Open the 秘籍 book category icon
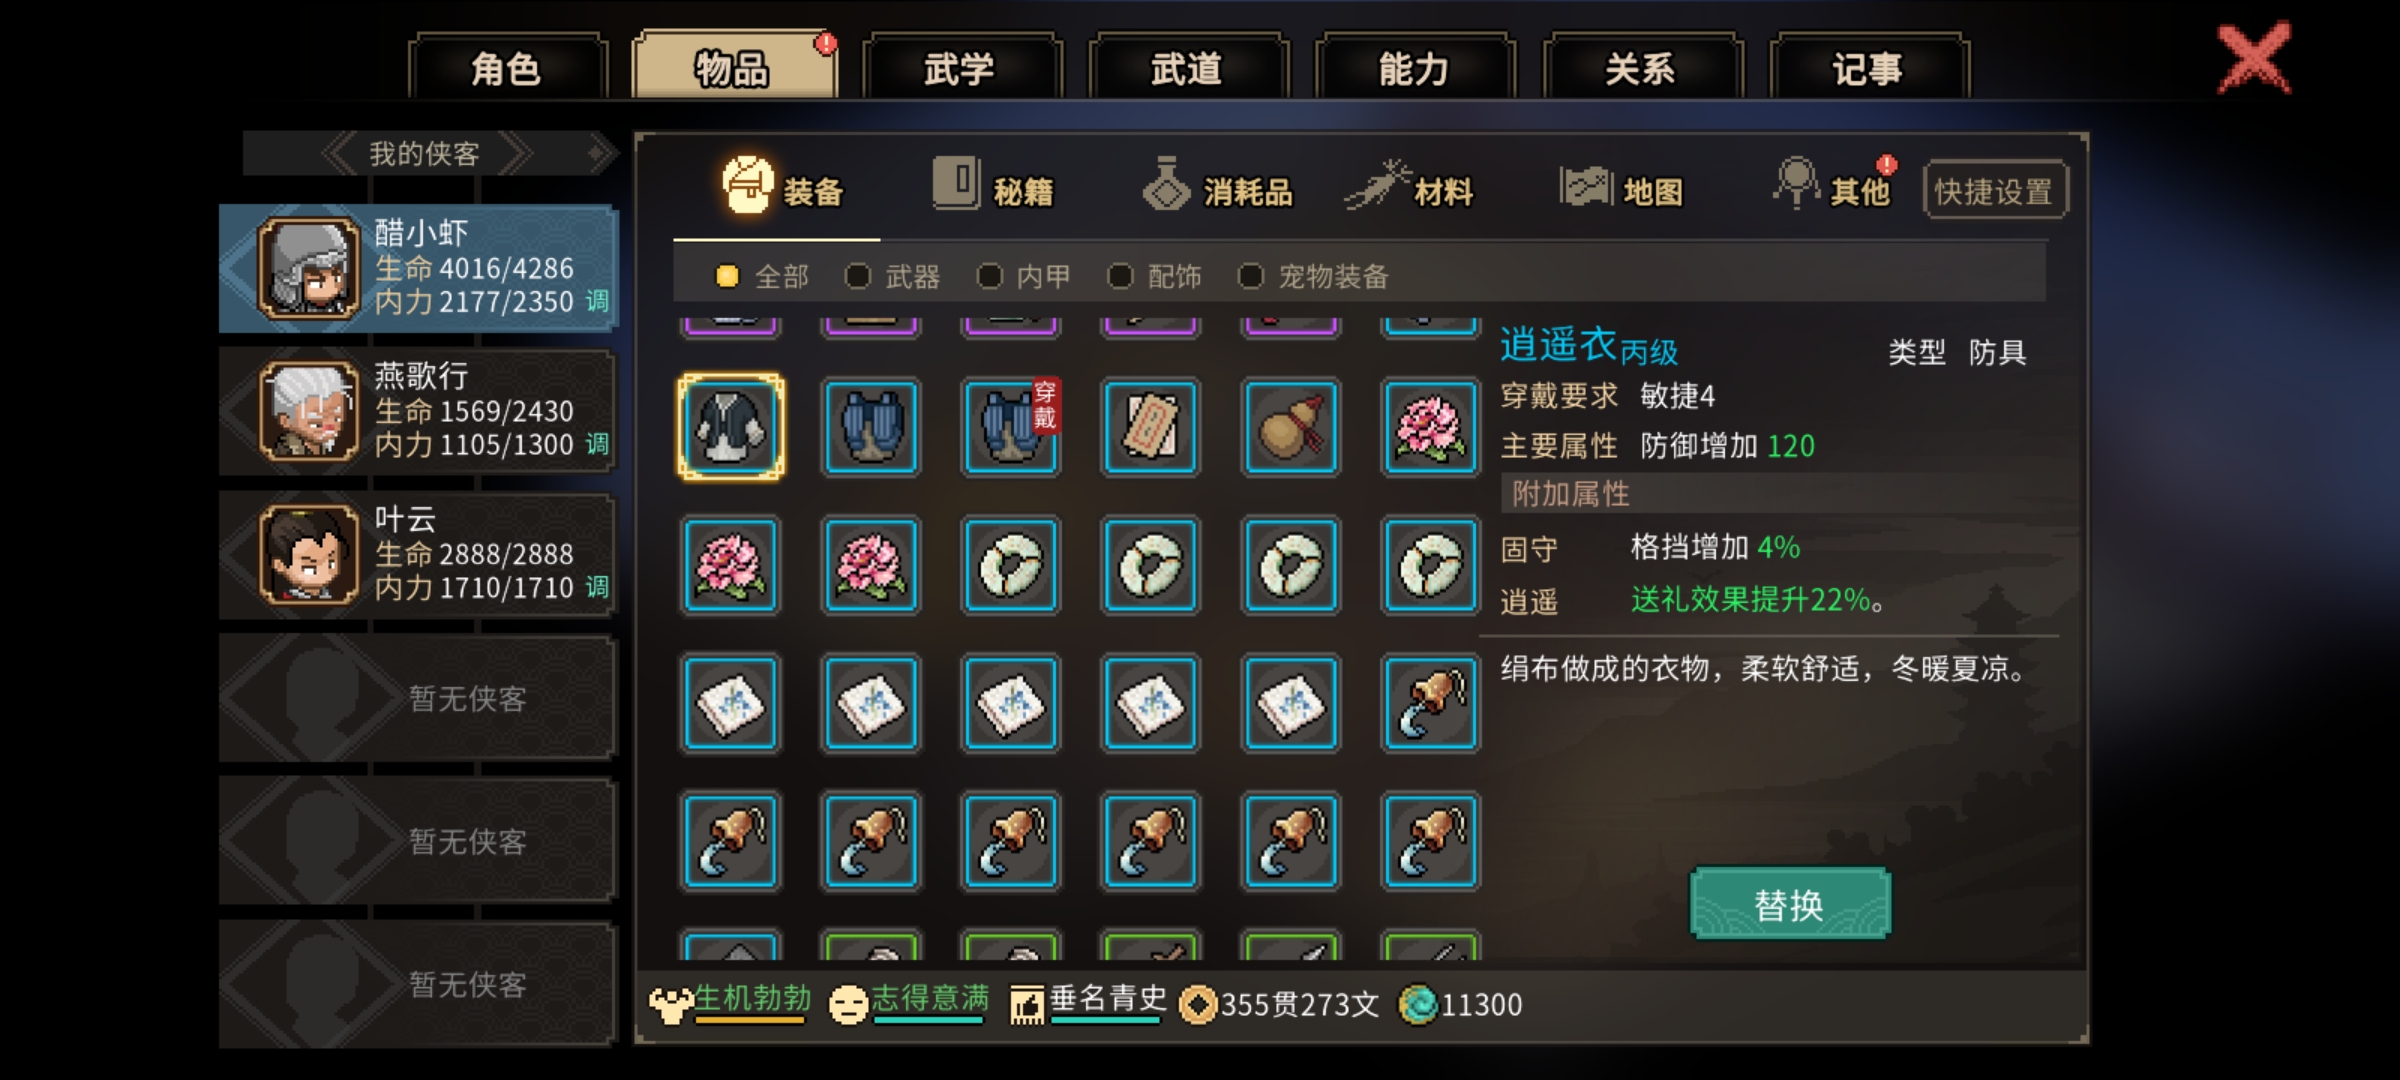 coord(956,183)
